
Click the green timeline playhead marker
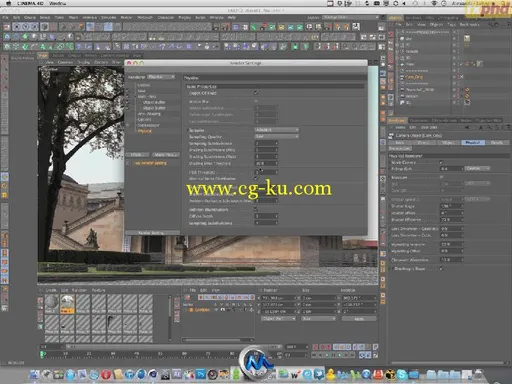[43, 354]
